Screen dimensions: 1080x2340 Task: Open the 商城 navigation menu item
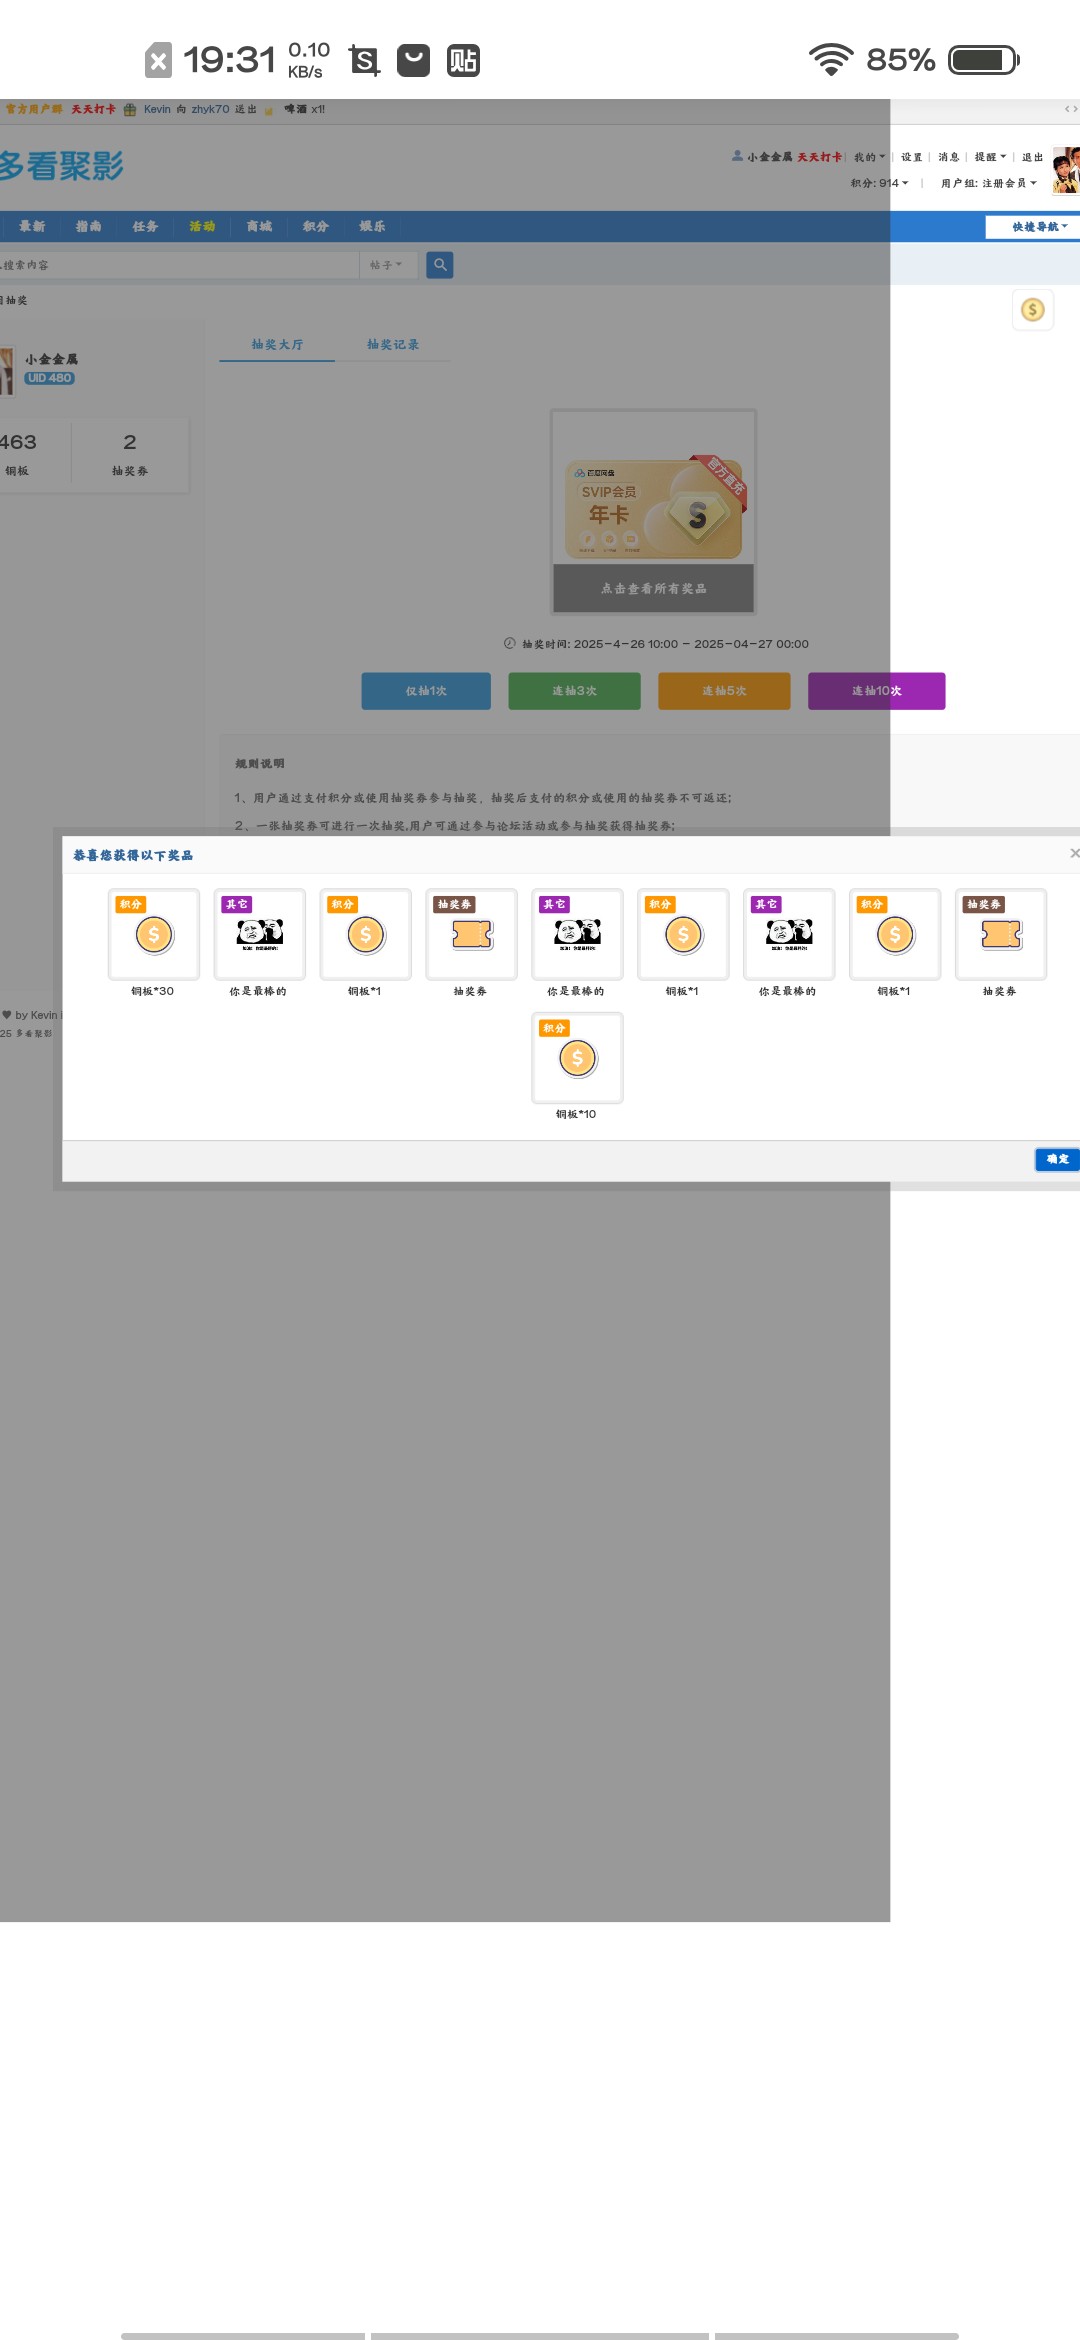[259, 227]
